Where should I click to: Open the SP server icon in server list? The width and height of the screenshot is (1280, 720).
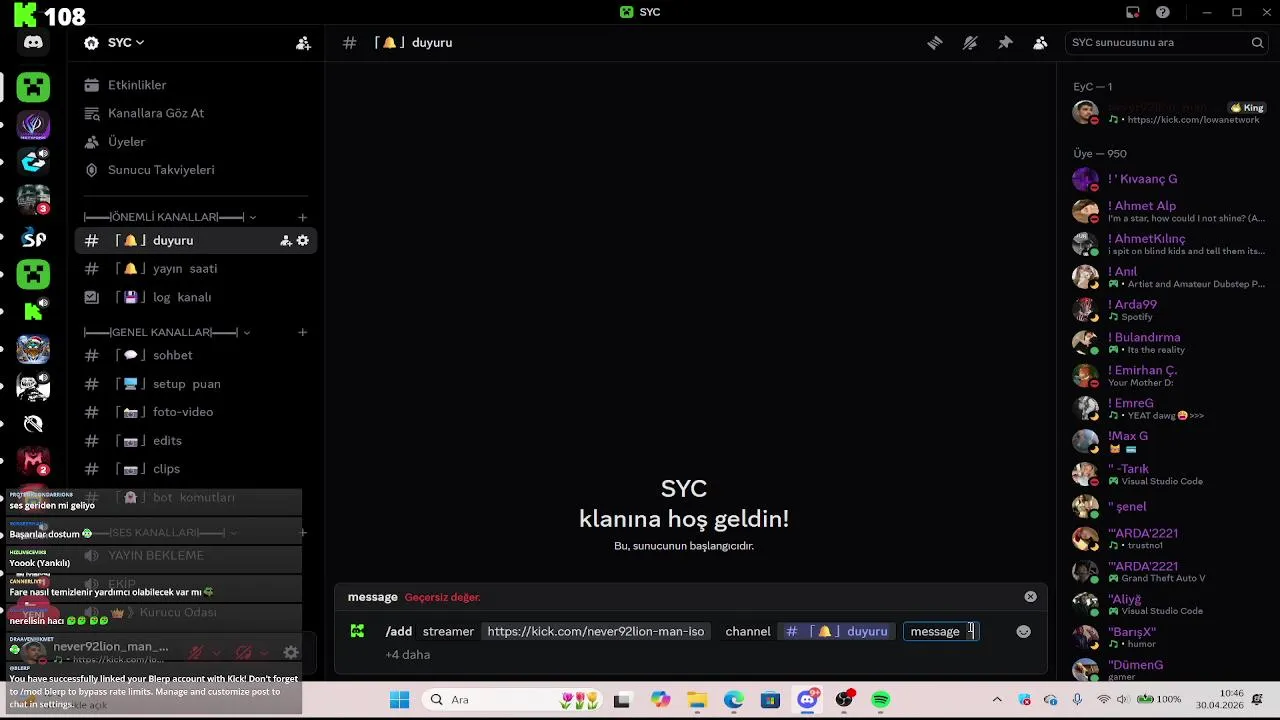33,238
